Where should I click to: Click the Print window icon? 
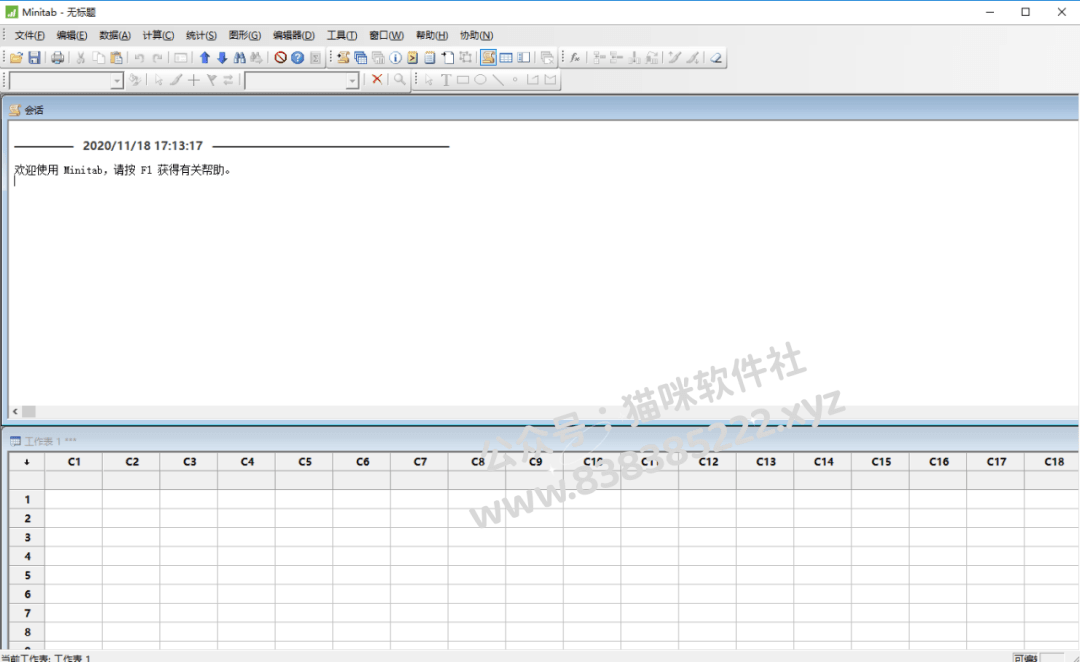pos(58,58)
